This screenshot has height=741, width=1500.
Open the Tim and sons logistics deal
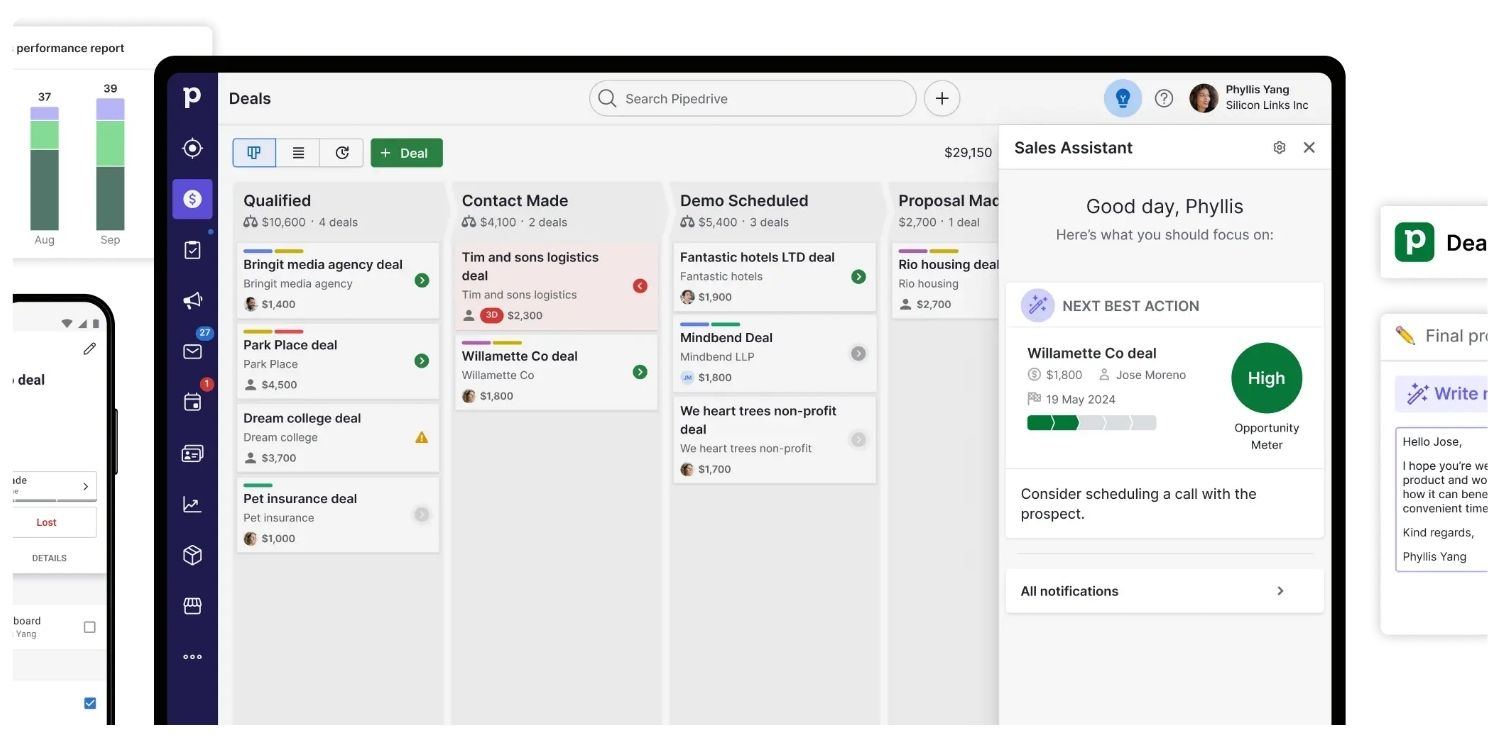[x=557, y=286]
